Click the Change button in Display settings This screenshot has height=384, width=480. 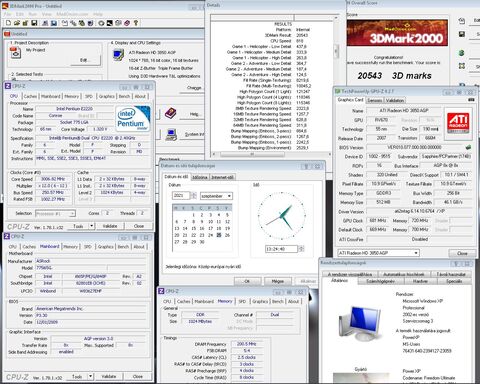(x=194, y=88)
